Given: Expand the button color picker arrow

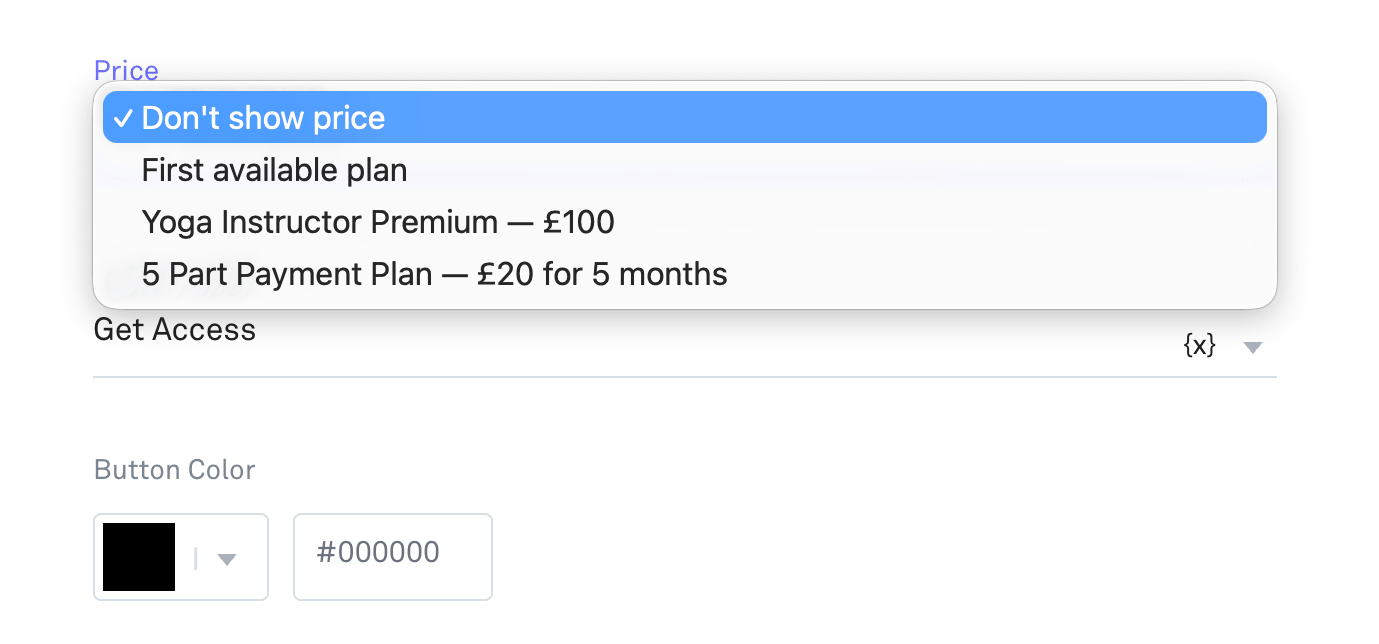Looking at the screenshot, I should coord(227,559).
